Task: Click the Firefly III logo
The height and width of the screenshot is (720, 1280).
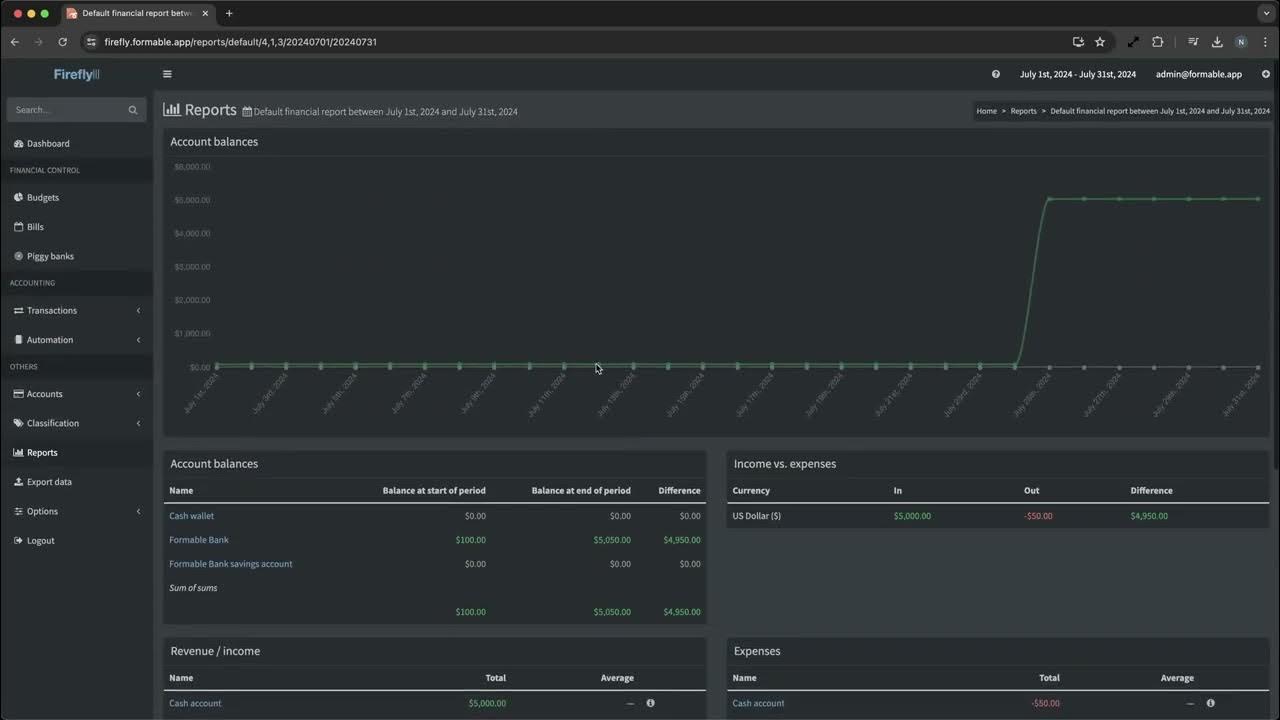Action: 77,74
